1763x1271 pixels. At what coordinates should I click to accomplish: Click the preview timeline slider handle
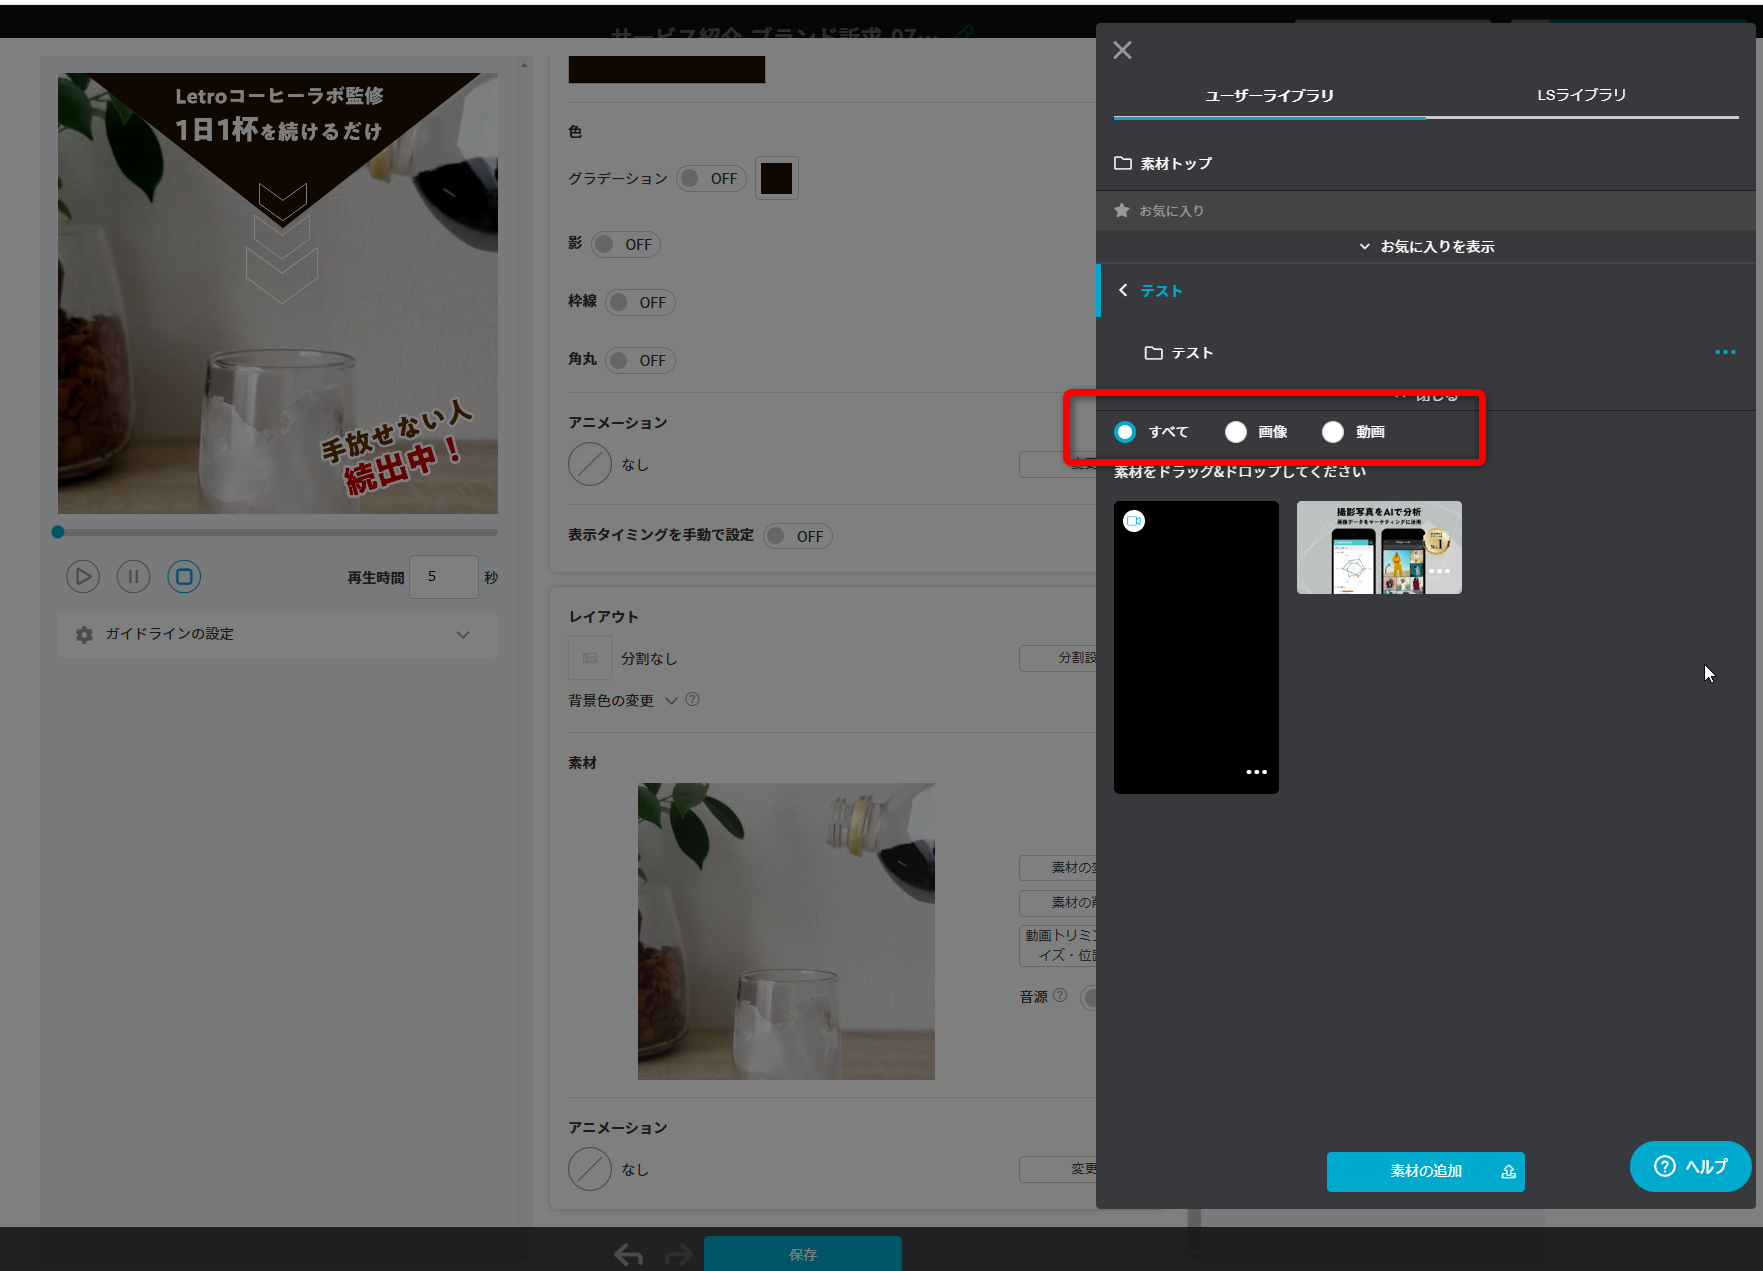(58, 532)
